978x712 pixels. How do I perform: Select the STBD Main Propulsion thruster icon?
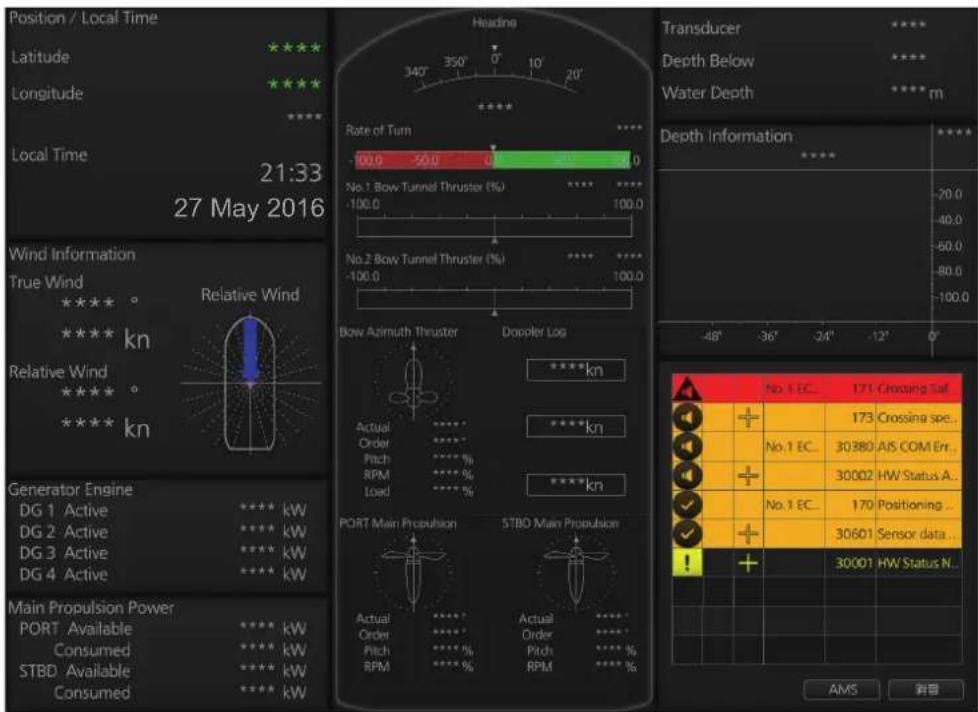coord(576,570)
